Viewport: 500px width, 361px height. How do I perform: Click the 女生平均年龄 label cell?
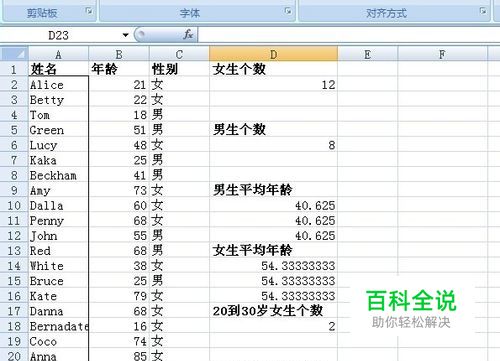[x=273, y=251]
